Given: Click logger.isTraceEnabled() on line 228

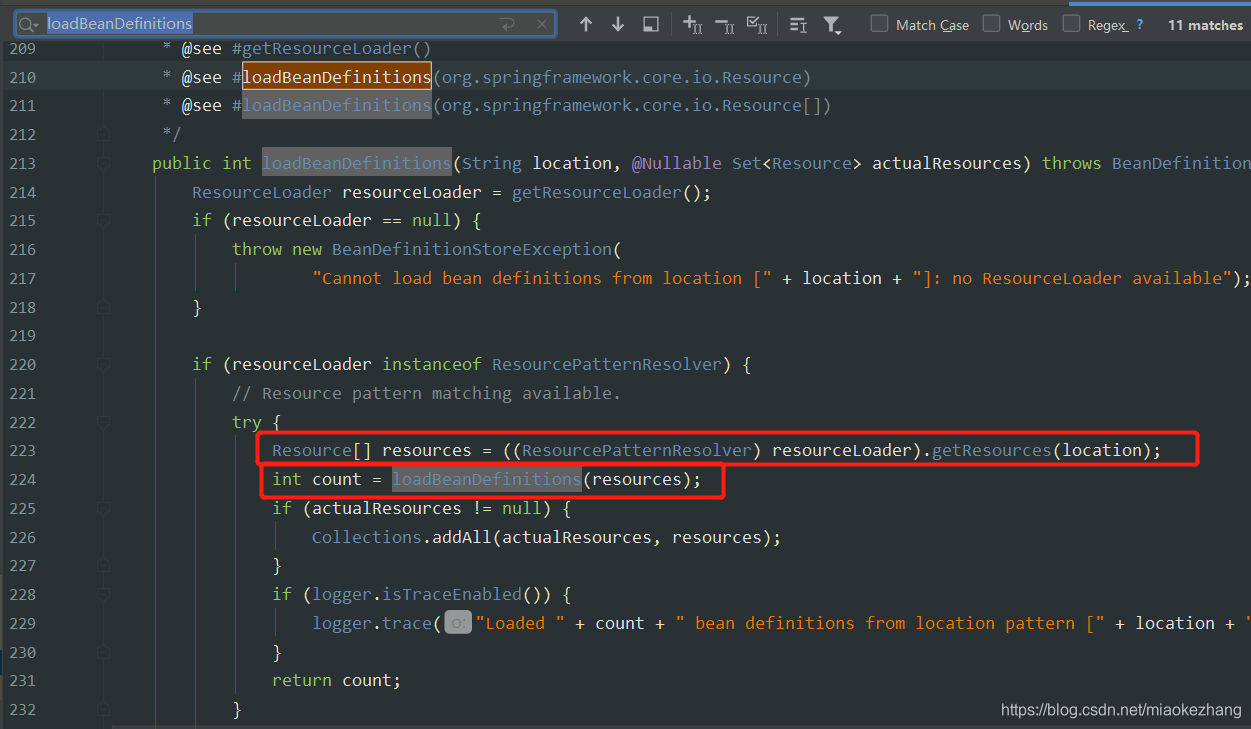Looking at the screenshot, I should pyautogui.click(x=427, y=594).
